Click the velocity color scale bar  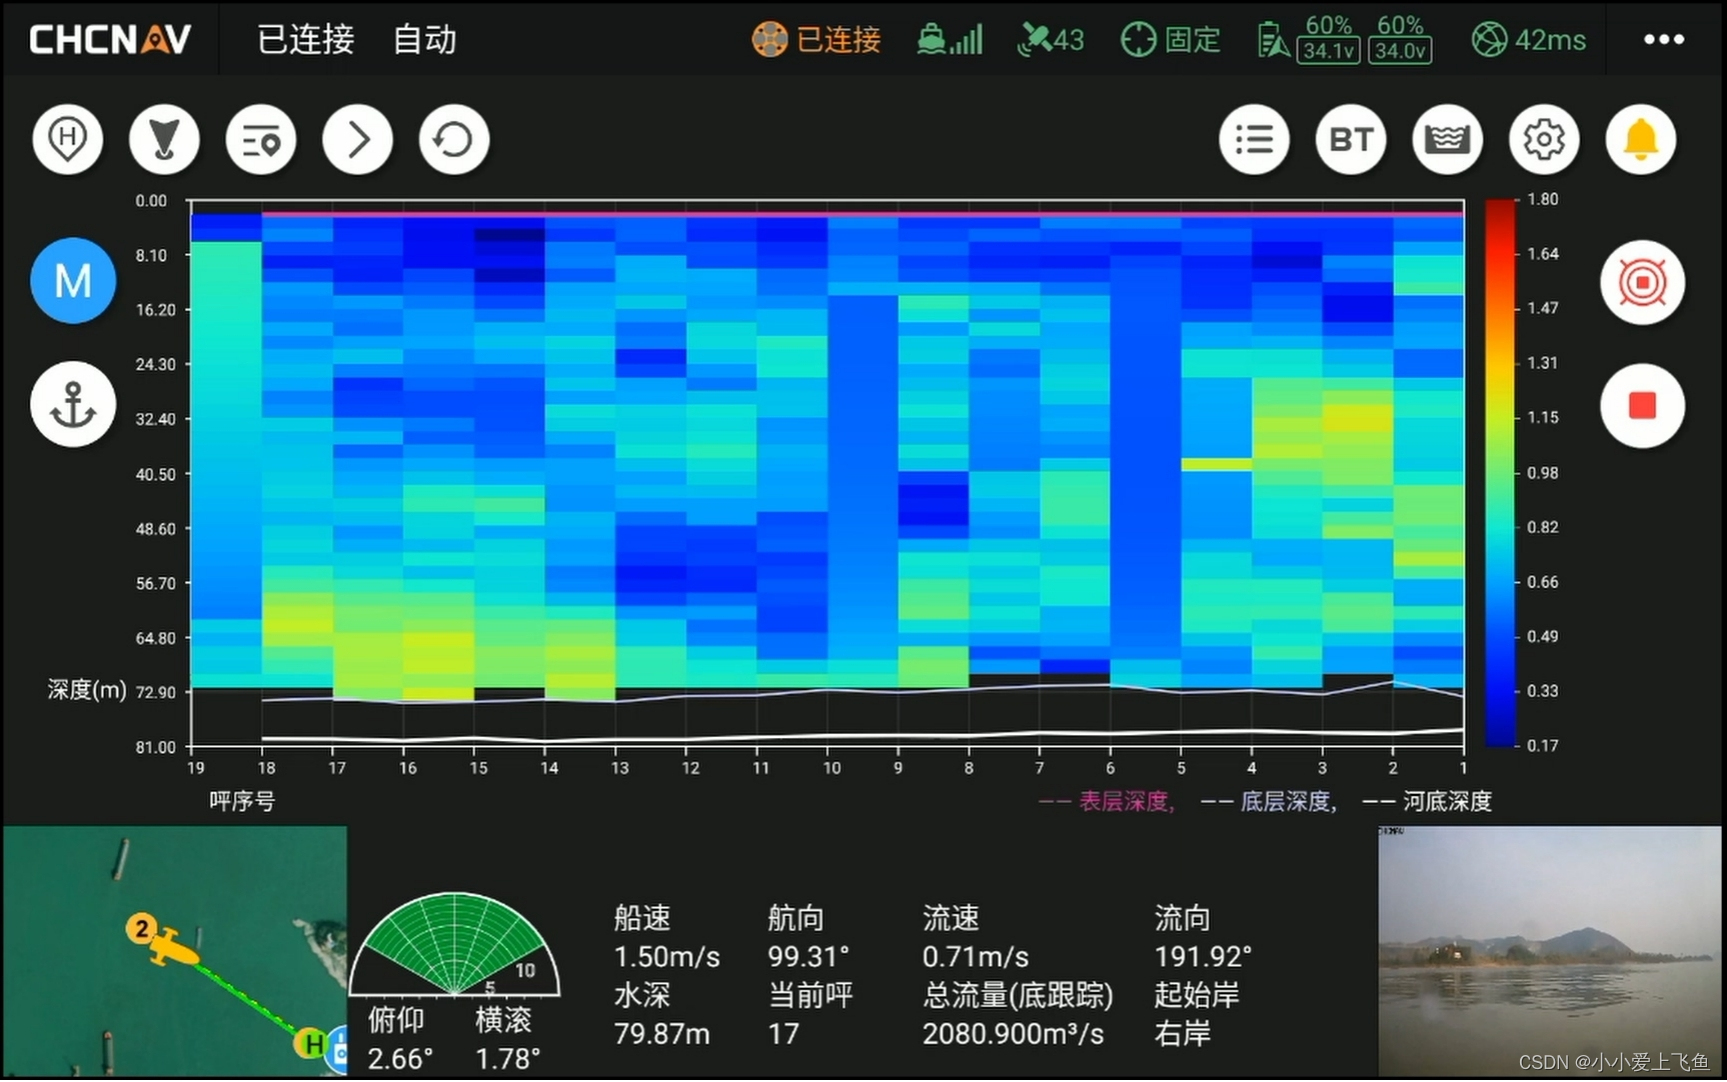(1499, 470)
